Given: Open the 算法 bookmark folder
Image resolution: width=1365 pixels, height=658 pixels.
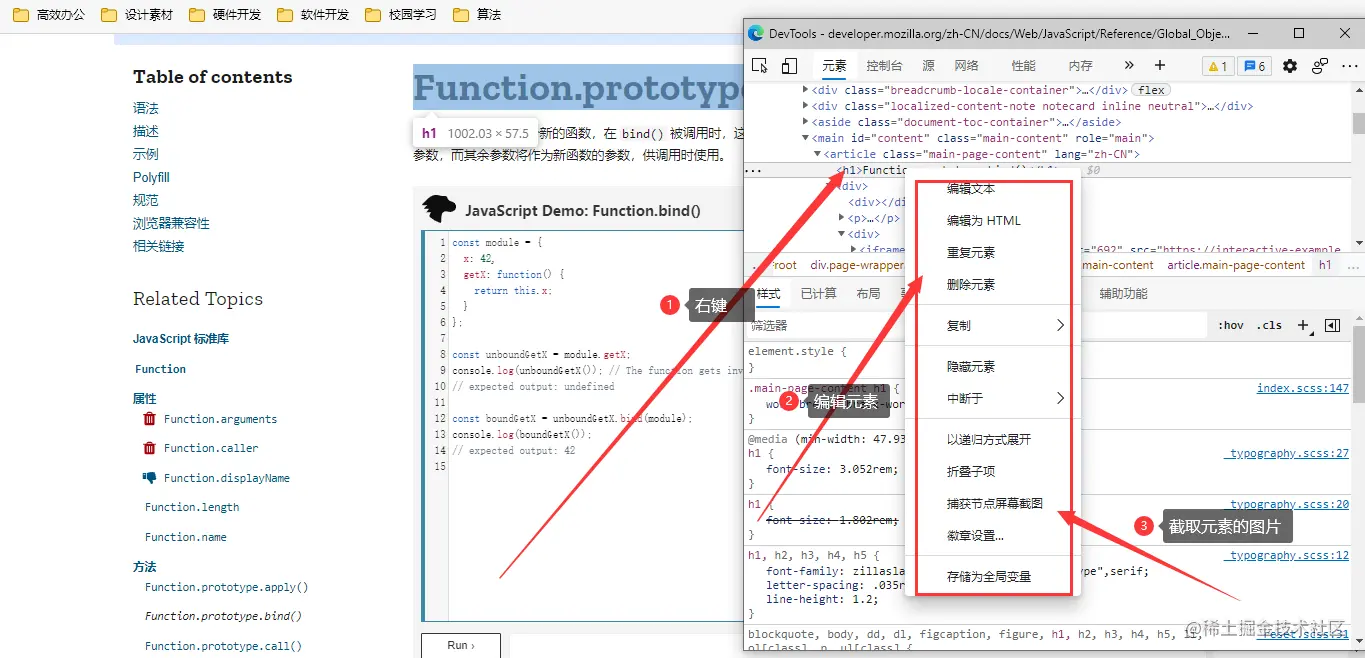Looking at the screenshot, I should (x=477, y=15).
